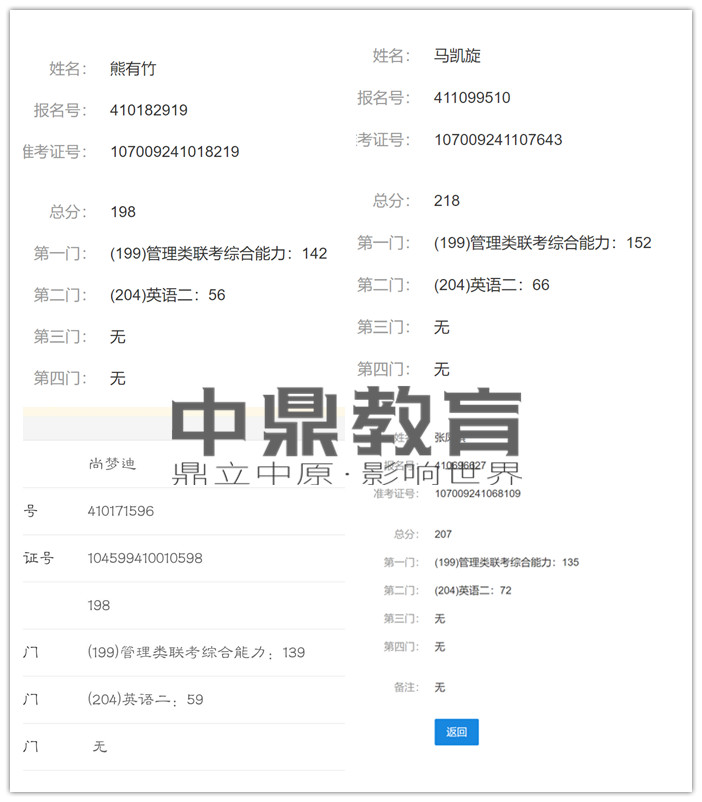Image resolution: width=702 pixels, height=802 pixels.
Task: Click the 英语二: 72 score line
Action: (473, 590)
